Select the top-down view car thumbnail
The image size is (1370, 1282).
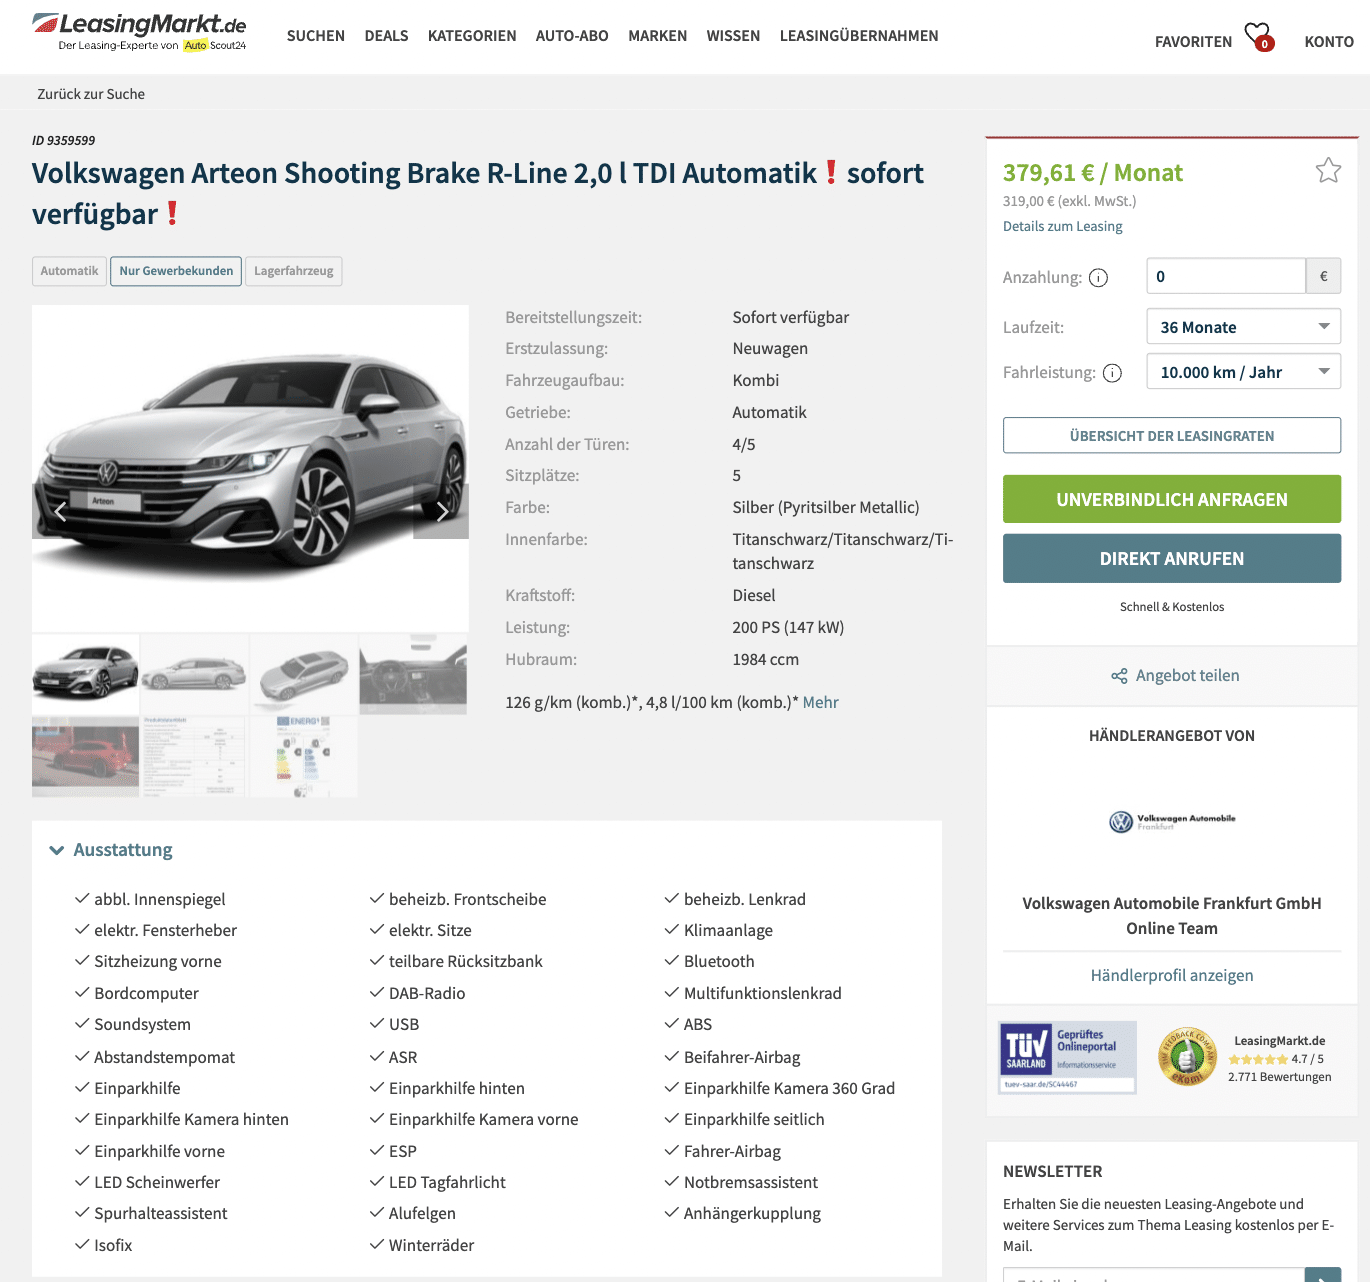pyautogui.click(x=303, y=674)
